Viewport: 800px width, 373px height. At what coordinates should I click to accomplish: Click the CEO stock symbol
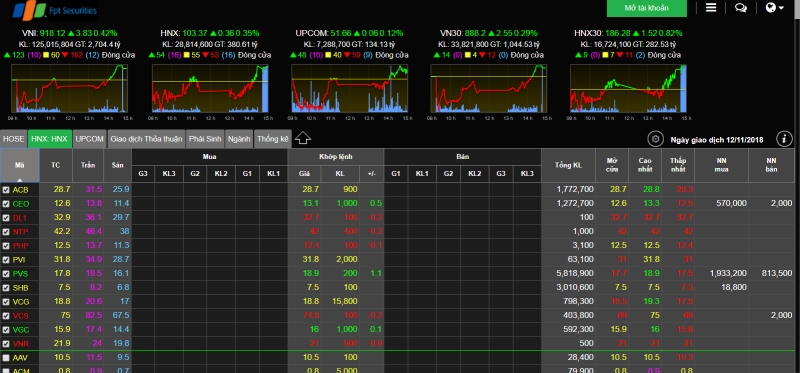click(x=21, y=204)
